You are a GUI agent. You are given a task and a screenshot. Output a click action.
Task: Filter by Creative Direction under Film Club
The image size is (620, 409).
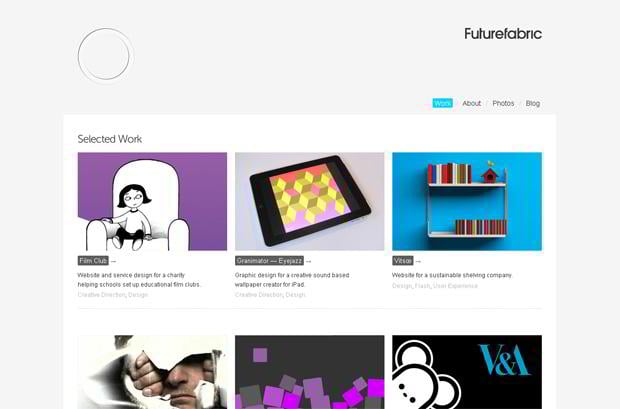[x=101, y=295]
